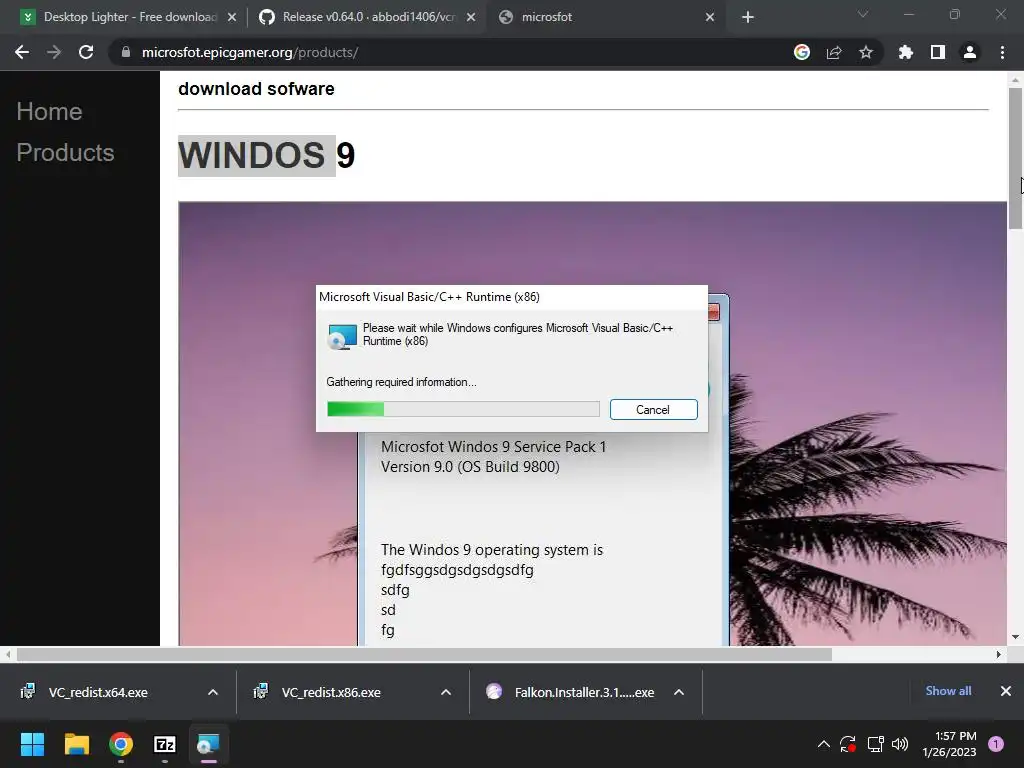
Task: Open the Extensions puzzle icon
Action: pyautogui.click(x=906, y=52)
